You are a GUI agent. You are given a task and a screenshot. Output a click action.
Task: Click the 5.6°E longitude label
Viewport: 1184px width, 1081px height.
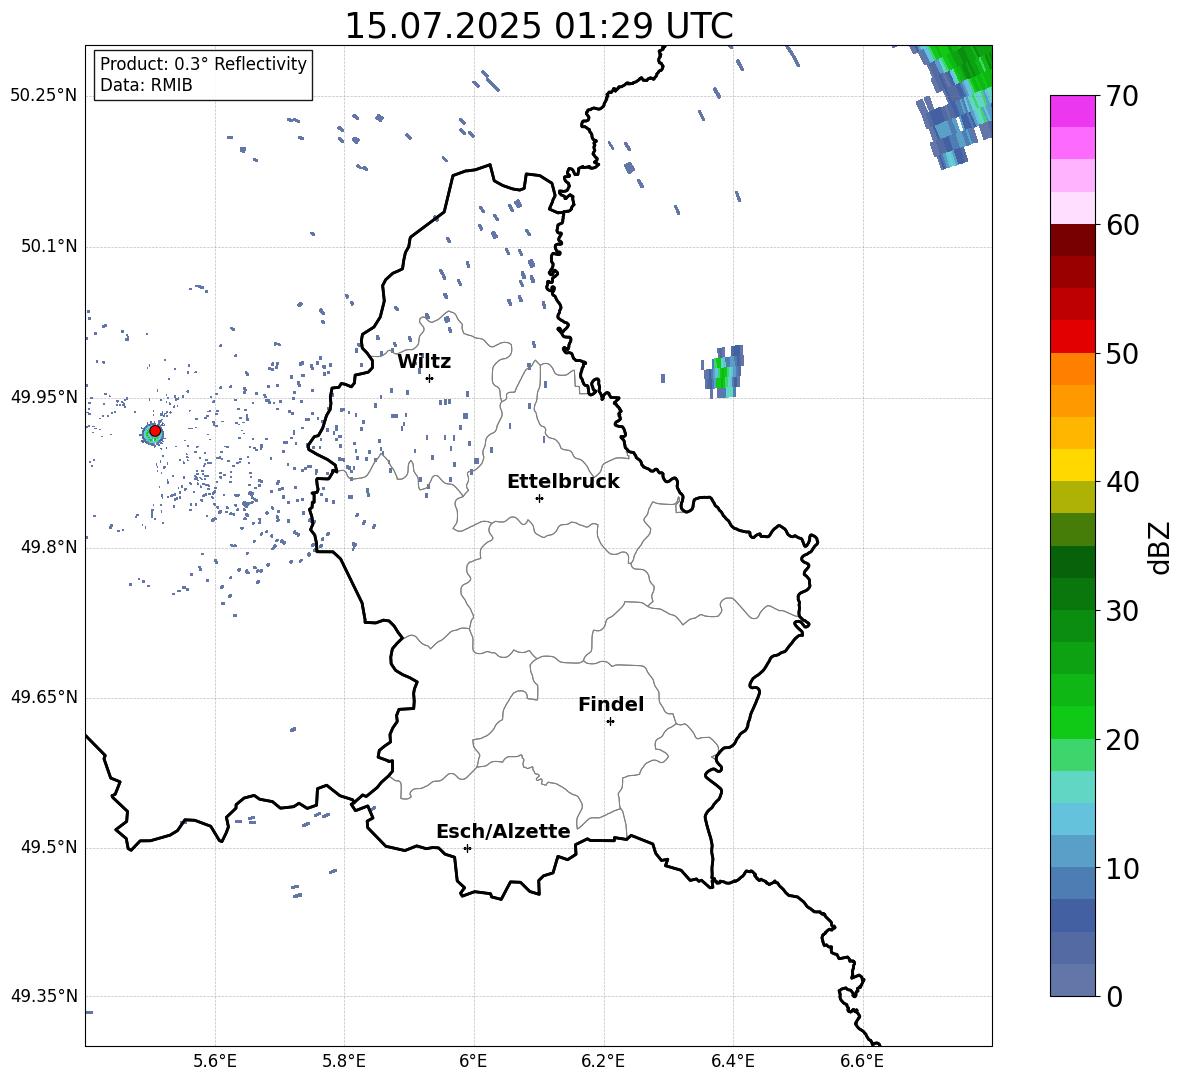coord(215,1061)
